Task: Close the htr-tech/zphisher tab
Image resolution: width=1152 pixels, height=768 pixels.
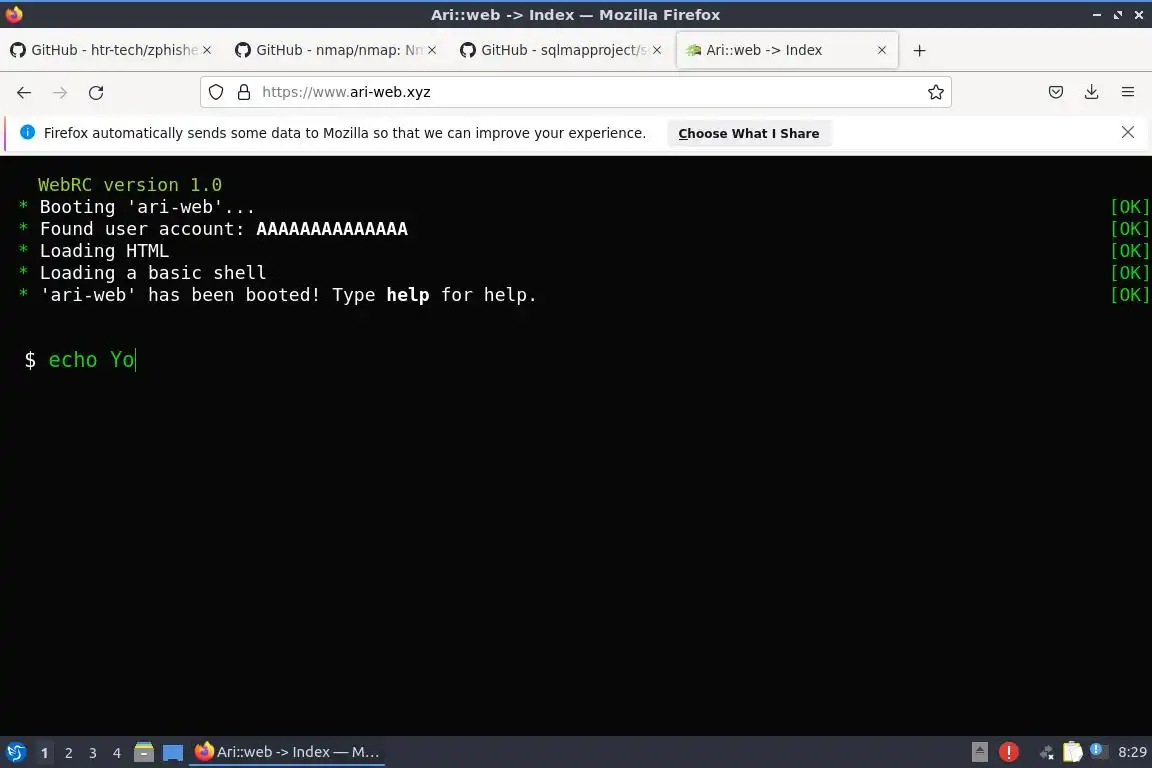Action: 207,50
